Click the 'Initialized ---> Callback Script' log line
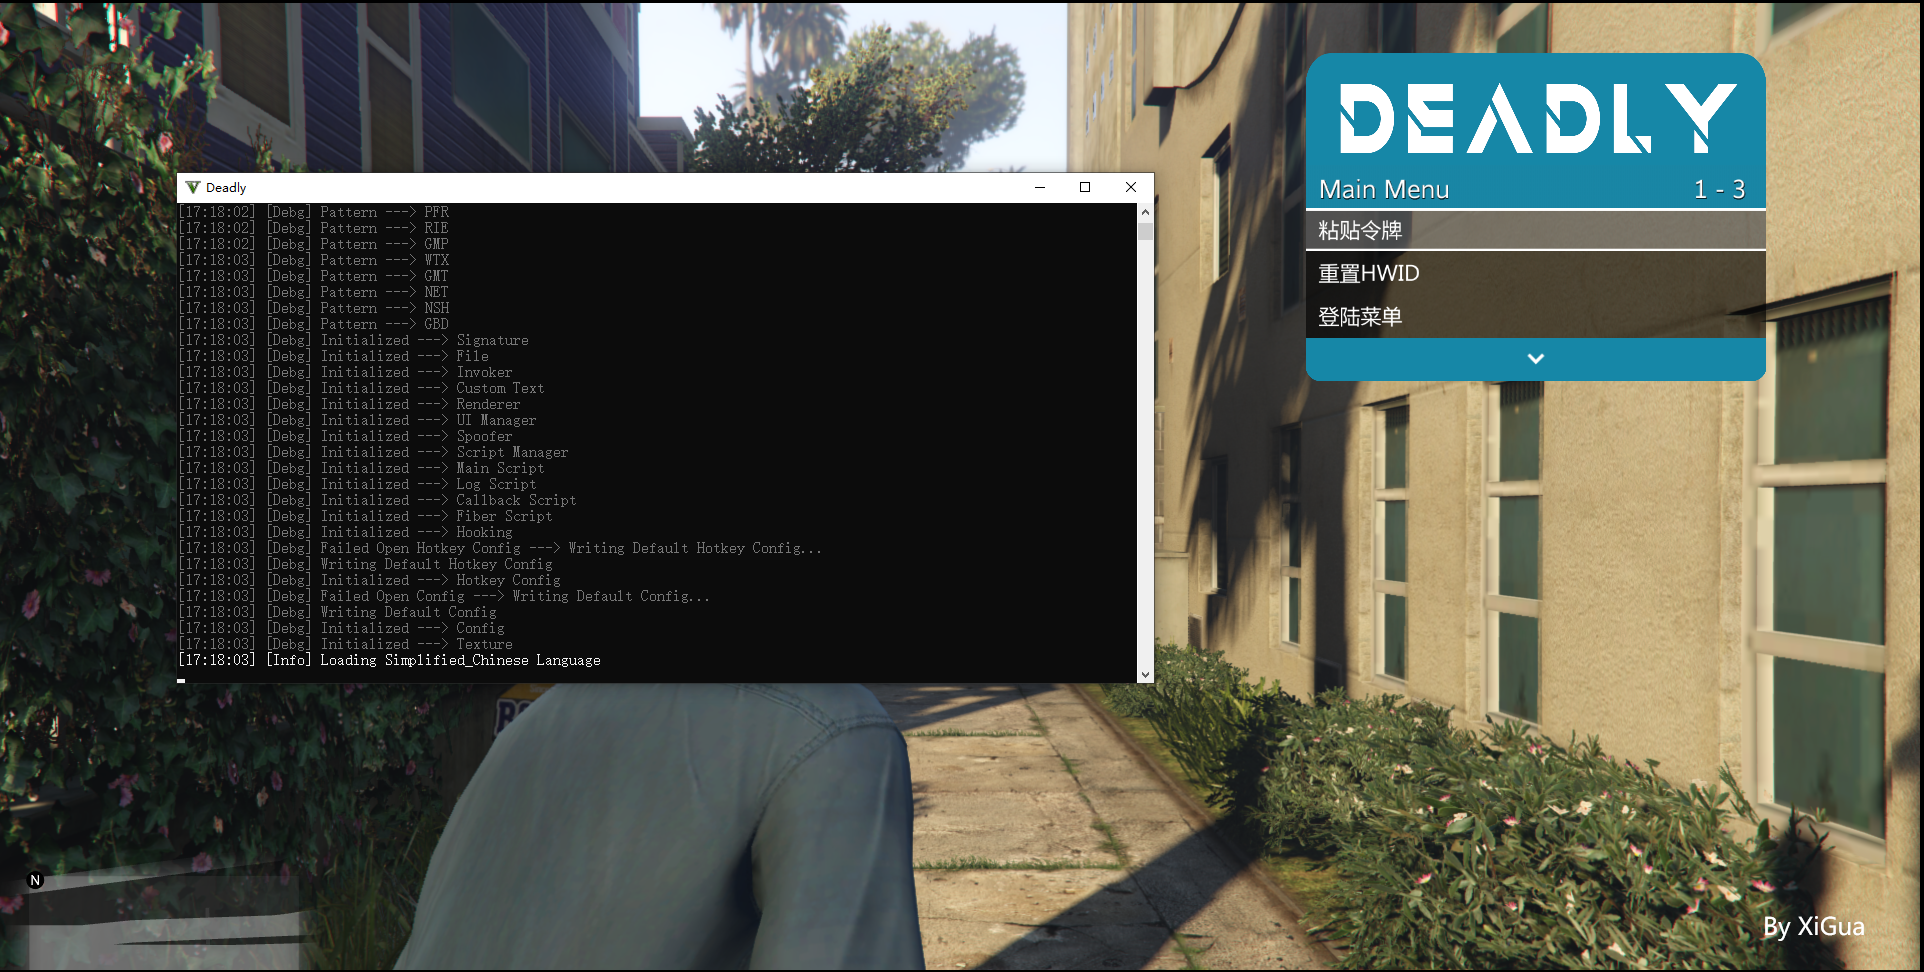 click(378, 500)
